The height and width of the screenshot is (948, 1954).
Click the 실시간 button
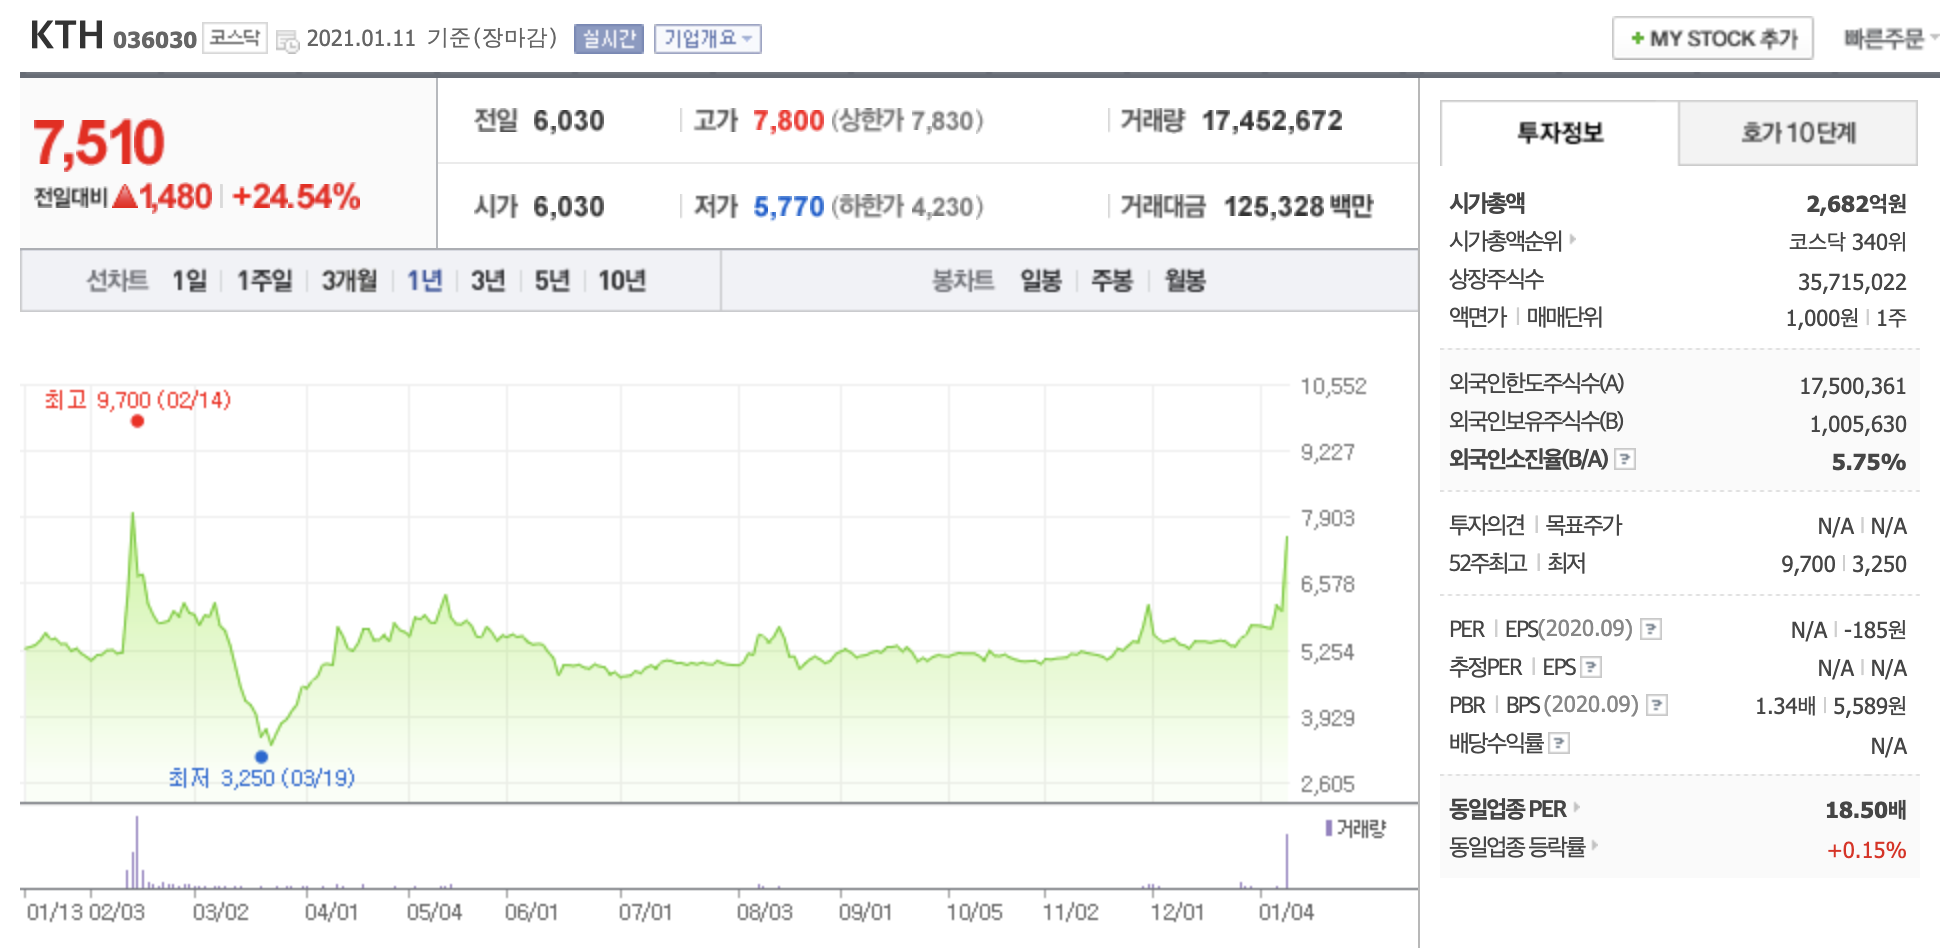(611, 39)
